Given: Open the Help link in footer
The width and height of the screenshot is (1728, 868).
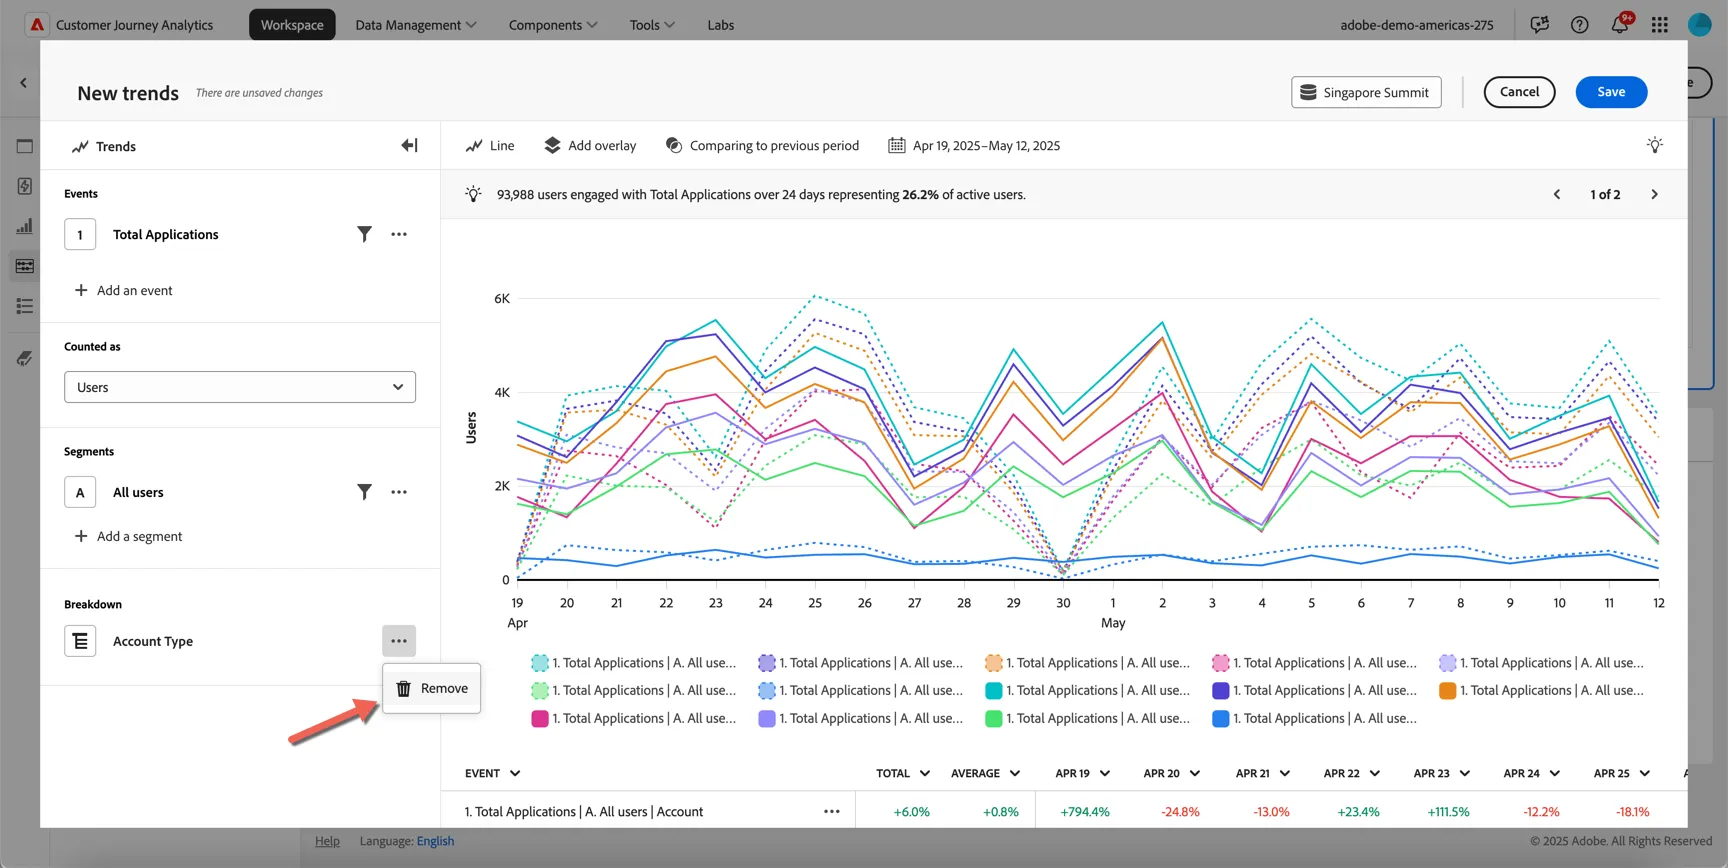Looking at the screenshot, I should coord(327,841).
